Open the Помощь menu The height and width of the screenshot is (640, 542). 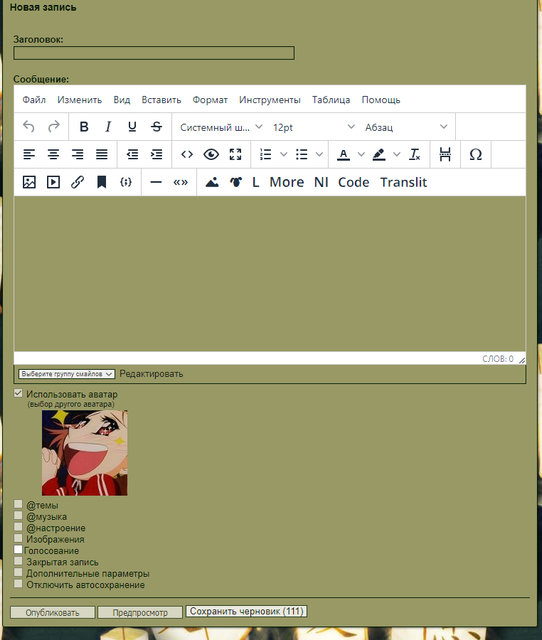point(381,100)
